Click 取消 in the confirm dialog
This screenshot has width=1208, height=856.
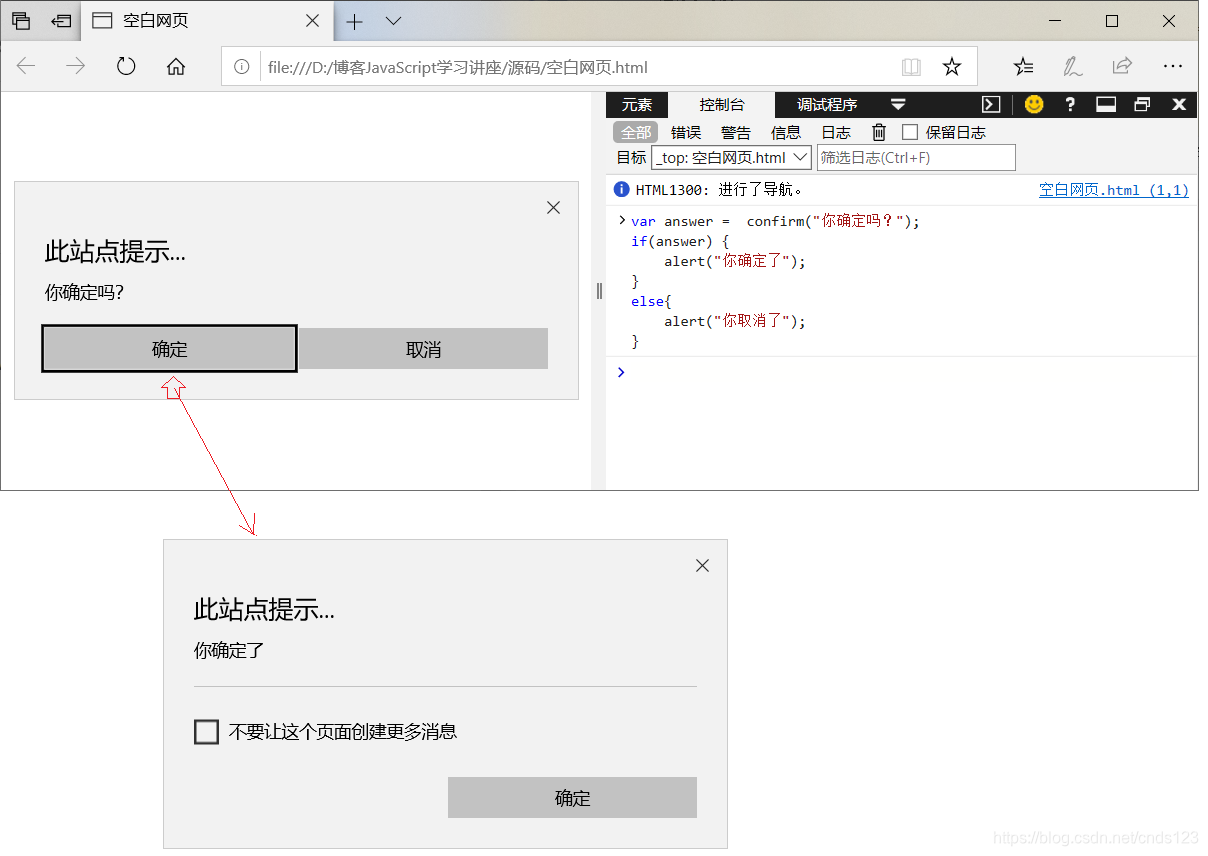point(422,348)
